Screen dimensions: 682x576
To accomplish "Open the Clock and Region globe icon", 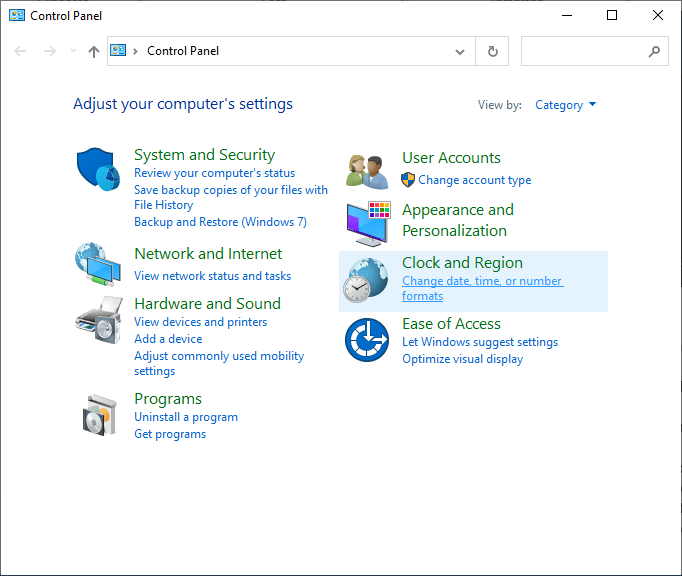I will click(366, 280).
